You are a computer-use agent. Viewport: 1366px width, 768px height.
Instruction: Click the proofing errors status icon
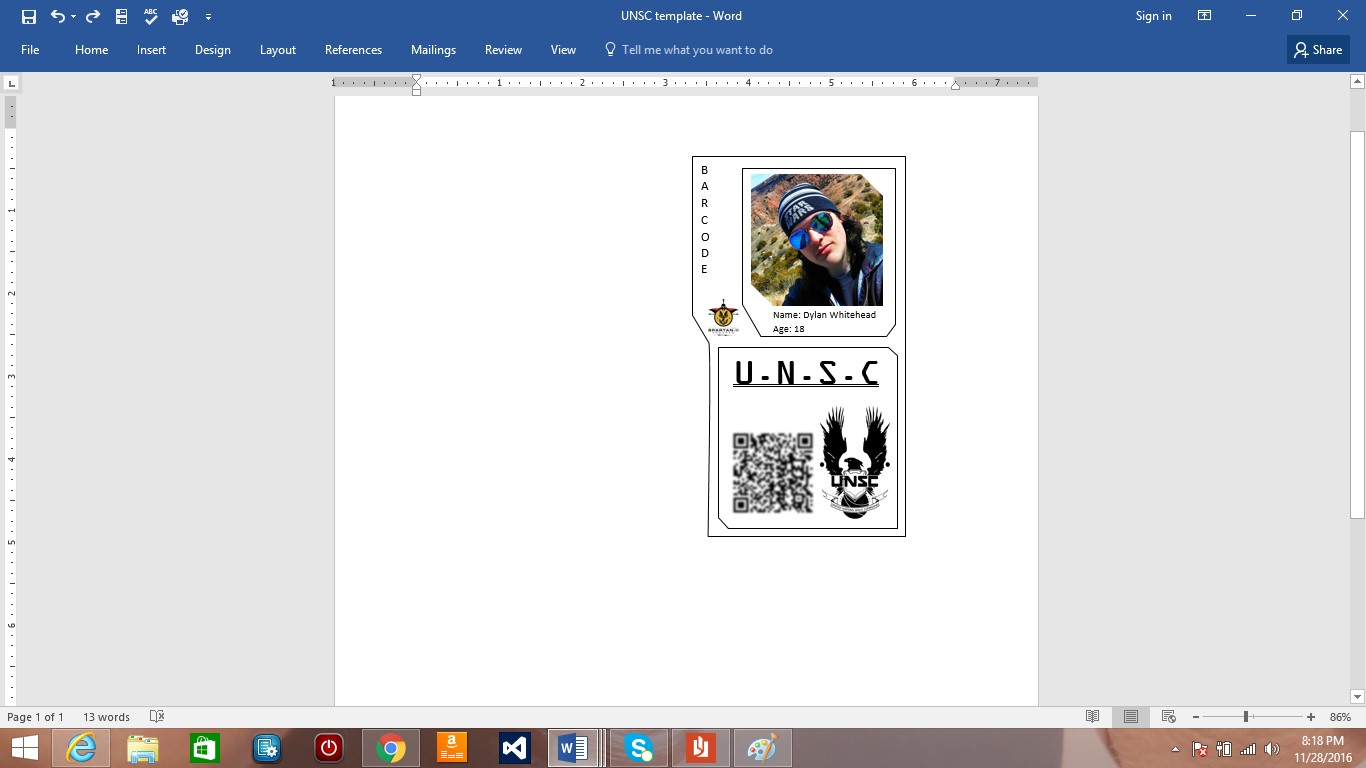(156, 717)
